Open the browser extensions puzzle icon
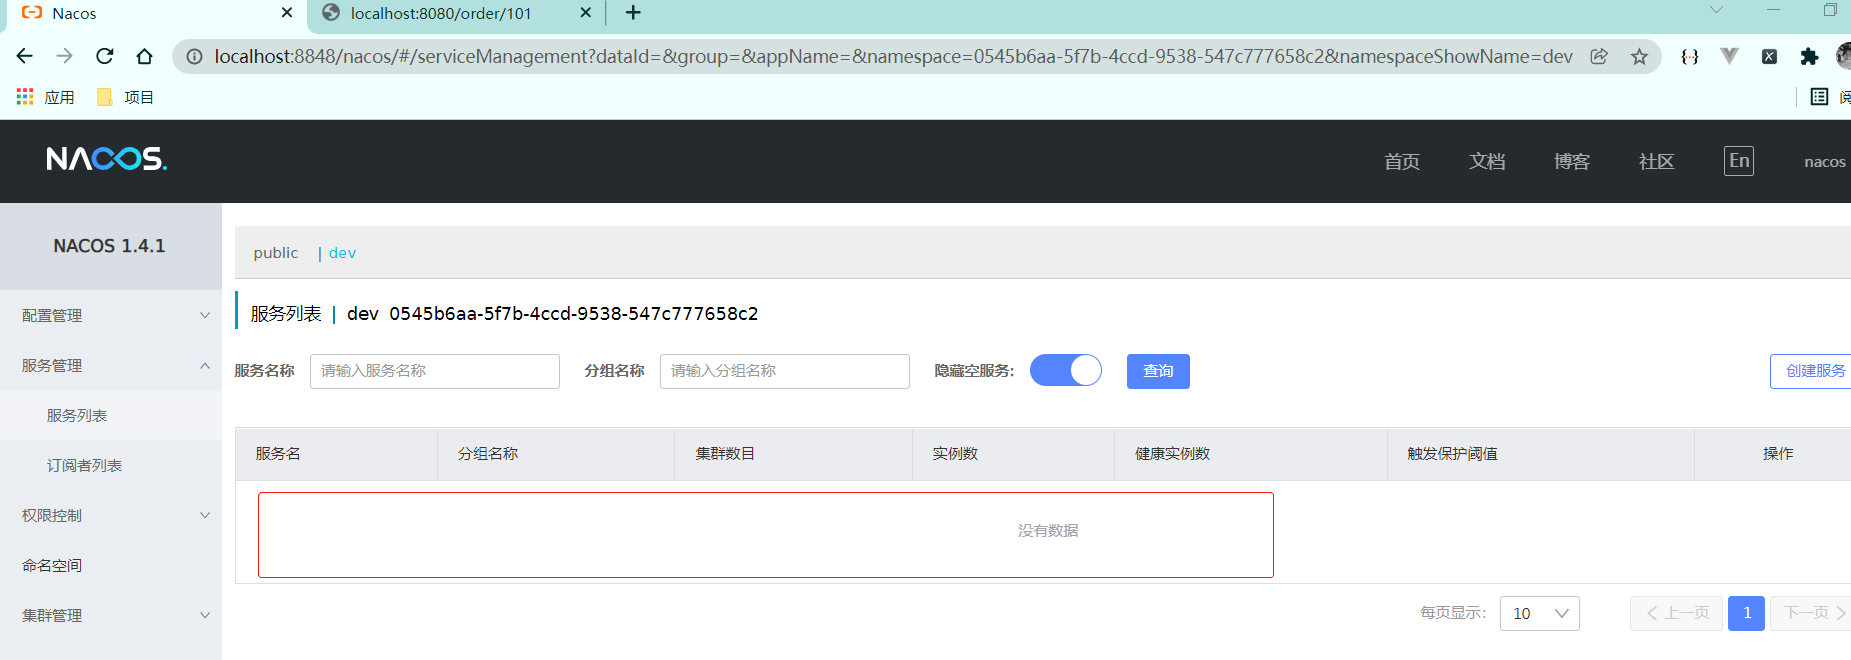1851x660 pixels. (x=1809, y=57)
